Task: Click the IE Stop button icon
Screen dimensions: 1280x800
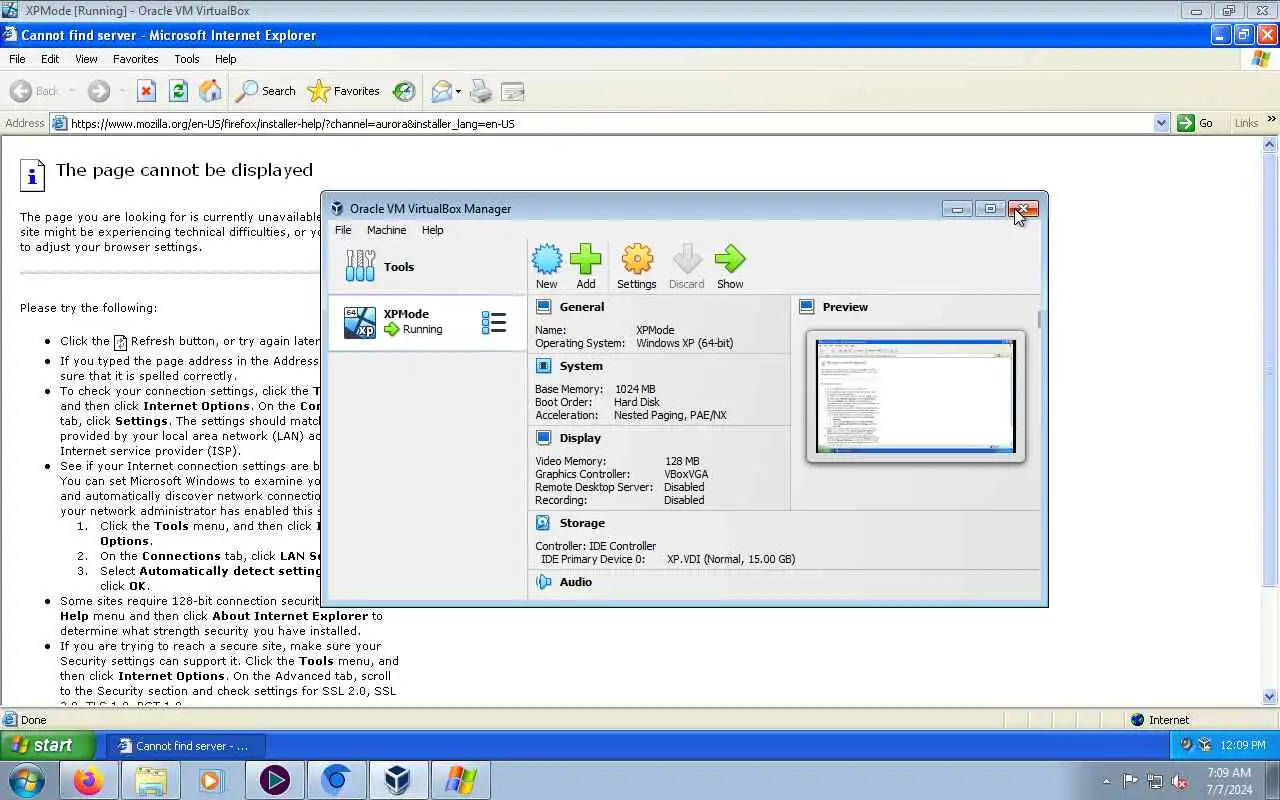Action: click(146, 91)
